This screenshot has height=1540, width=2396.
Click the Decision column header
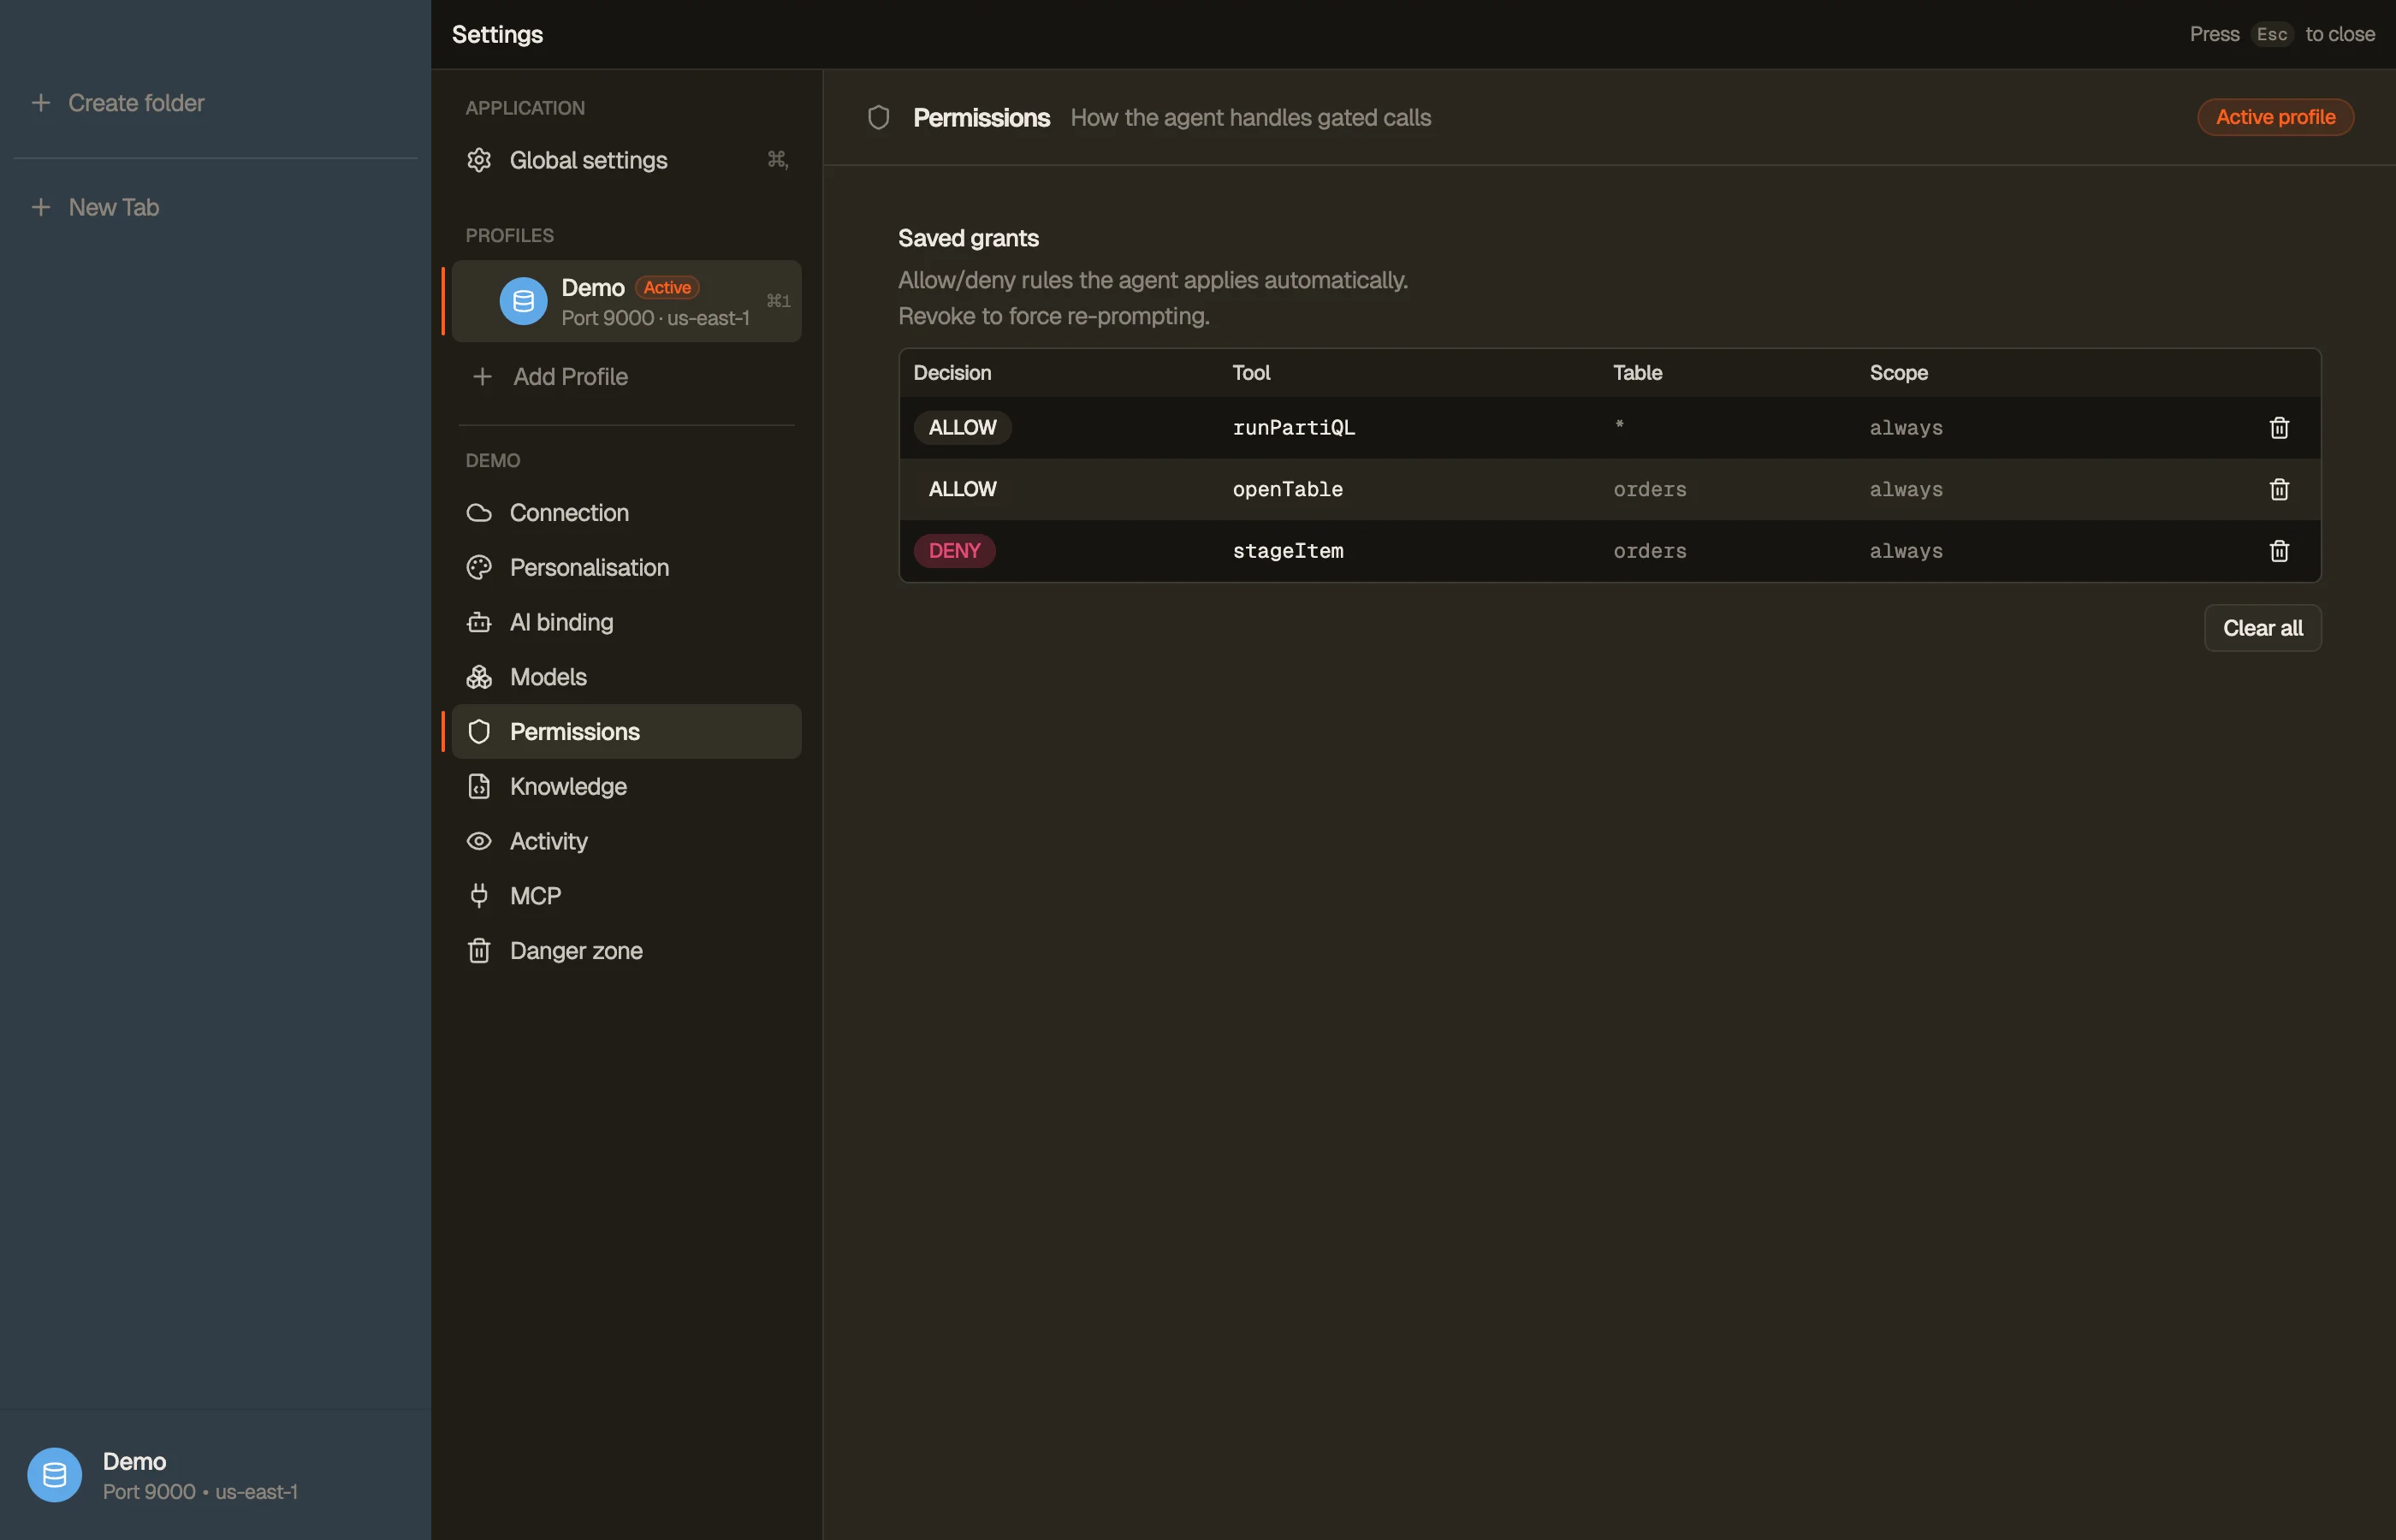pos(952,373)
